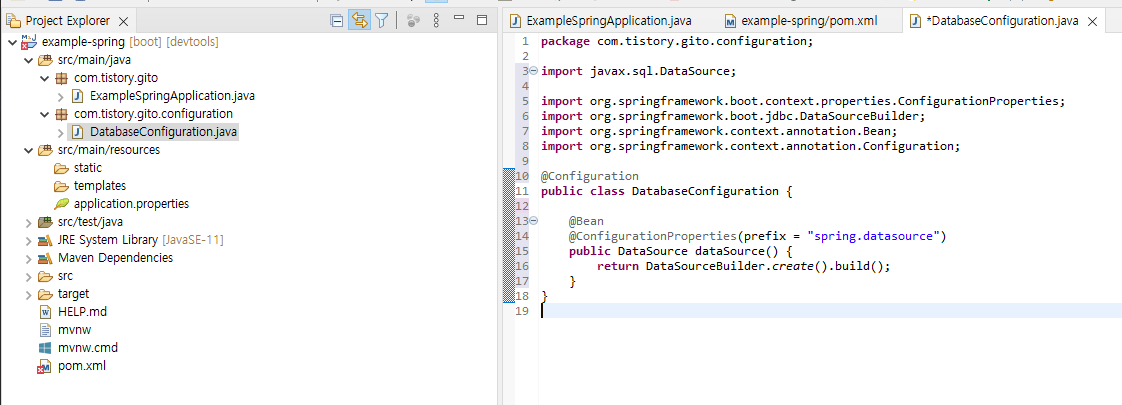Click the DatabaseConfiguration.java file icon in tree
Viewport: 1122px width, 405px height.
[78, 132]
